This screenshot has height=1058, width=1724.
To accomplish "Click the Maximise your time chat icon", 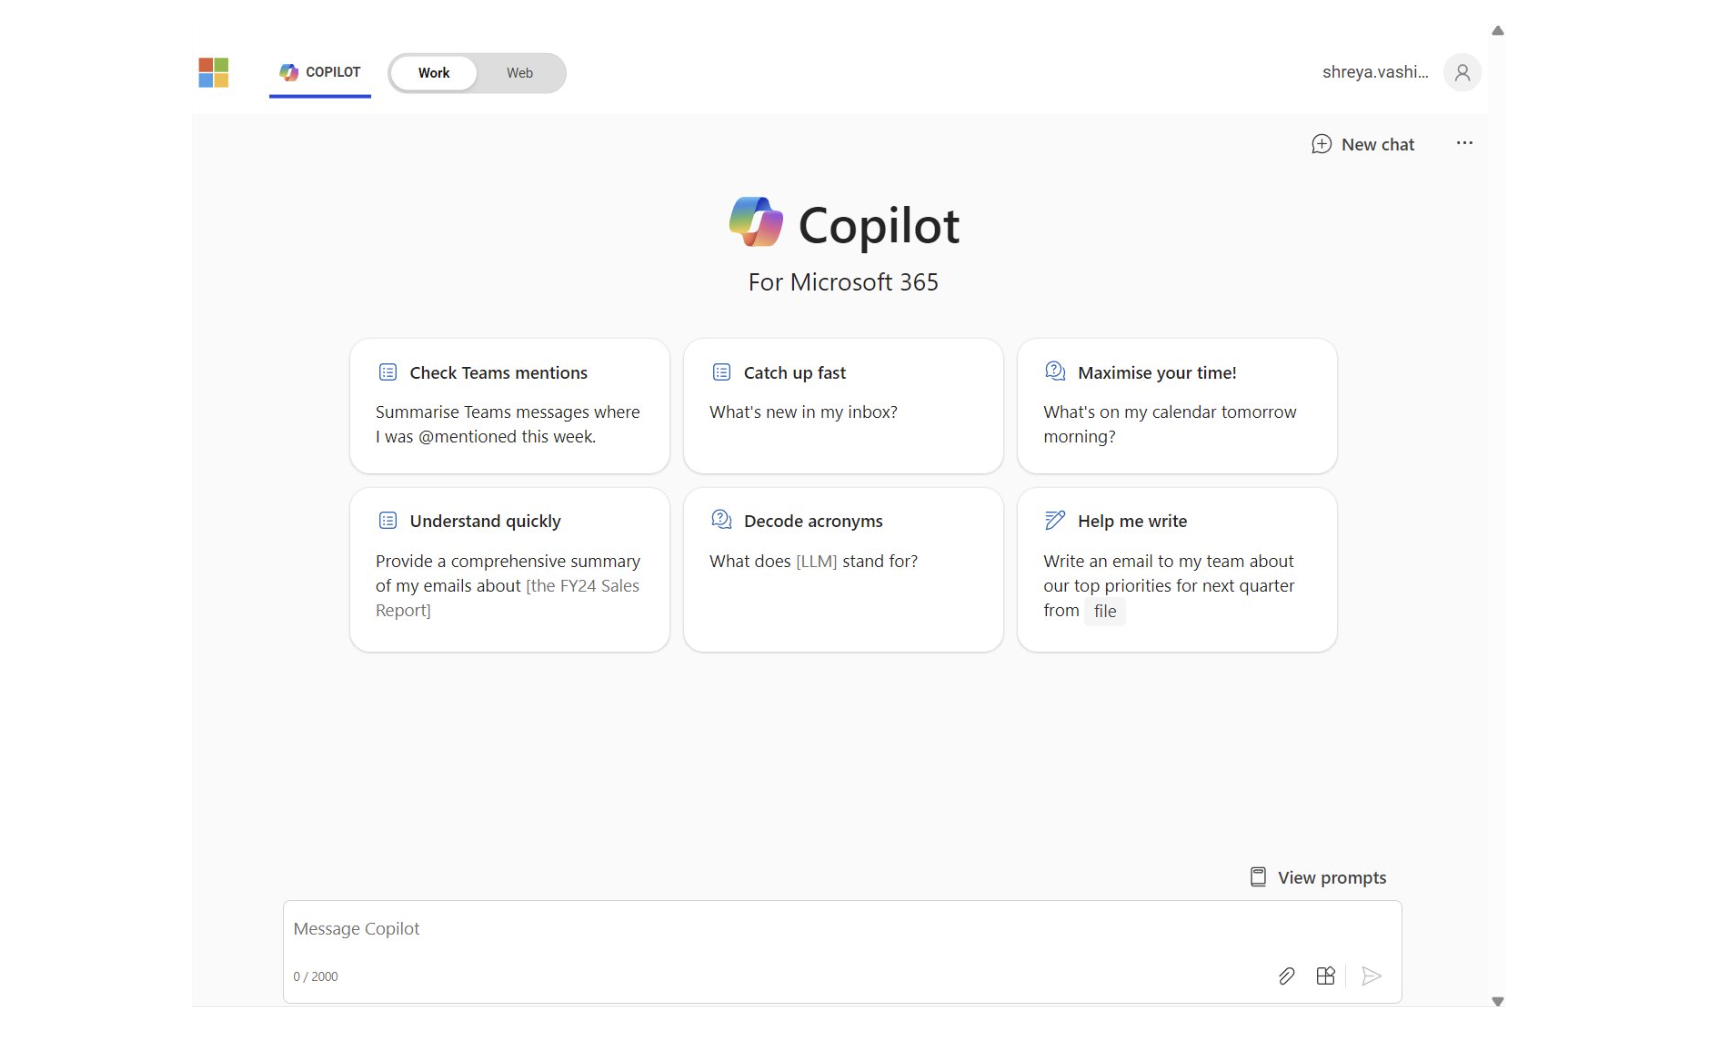I will (1055, 371).
